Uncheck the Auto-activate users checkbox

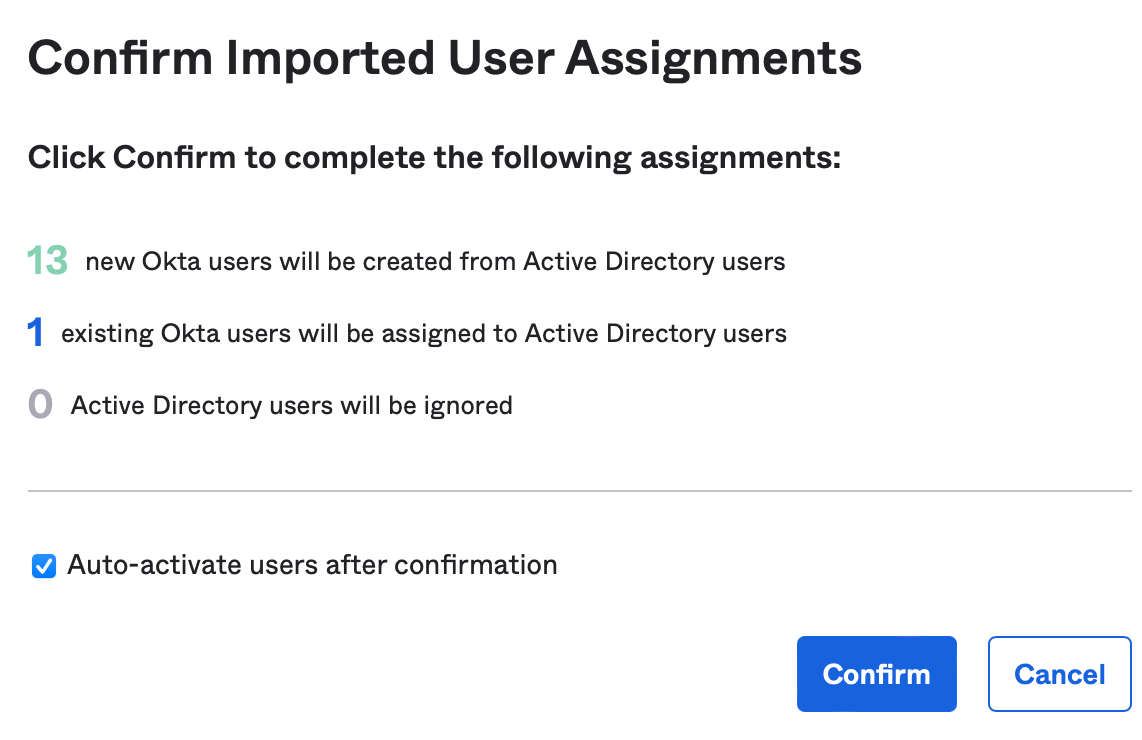pos(43,567)
